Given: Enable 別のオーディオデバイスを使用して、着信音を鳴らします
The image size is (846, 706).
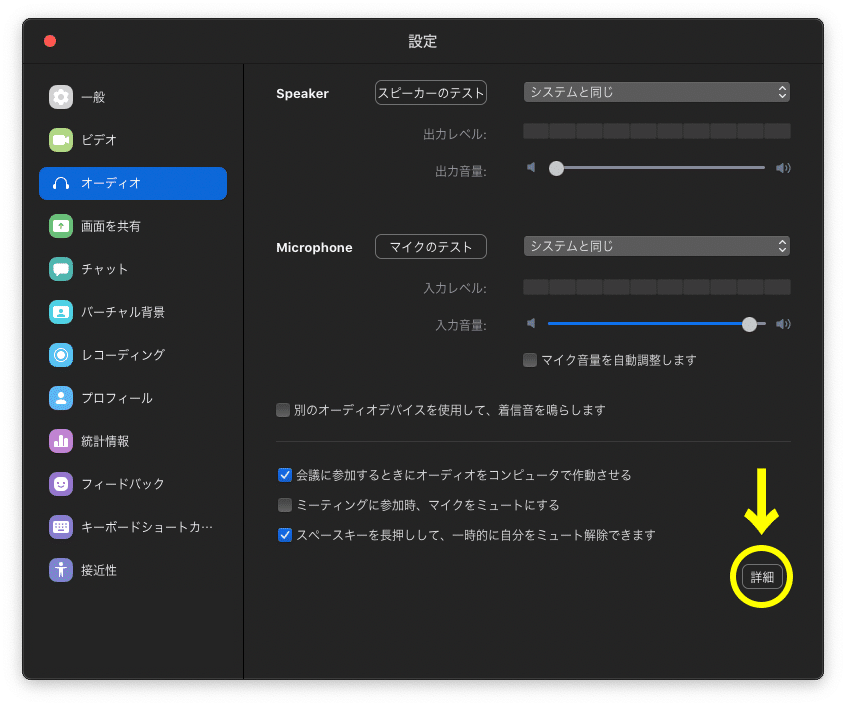Looking at the screenshot, I should coord(283,409).
